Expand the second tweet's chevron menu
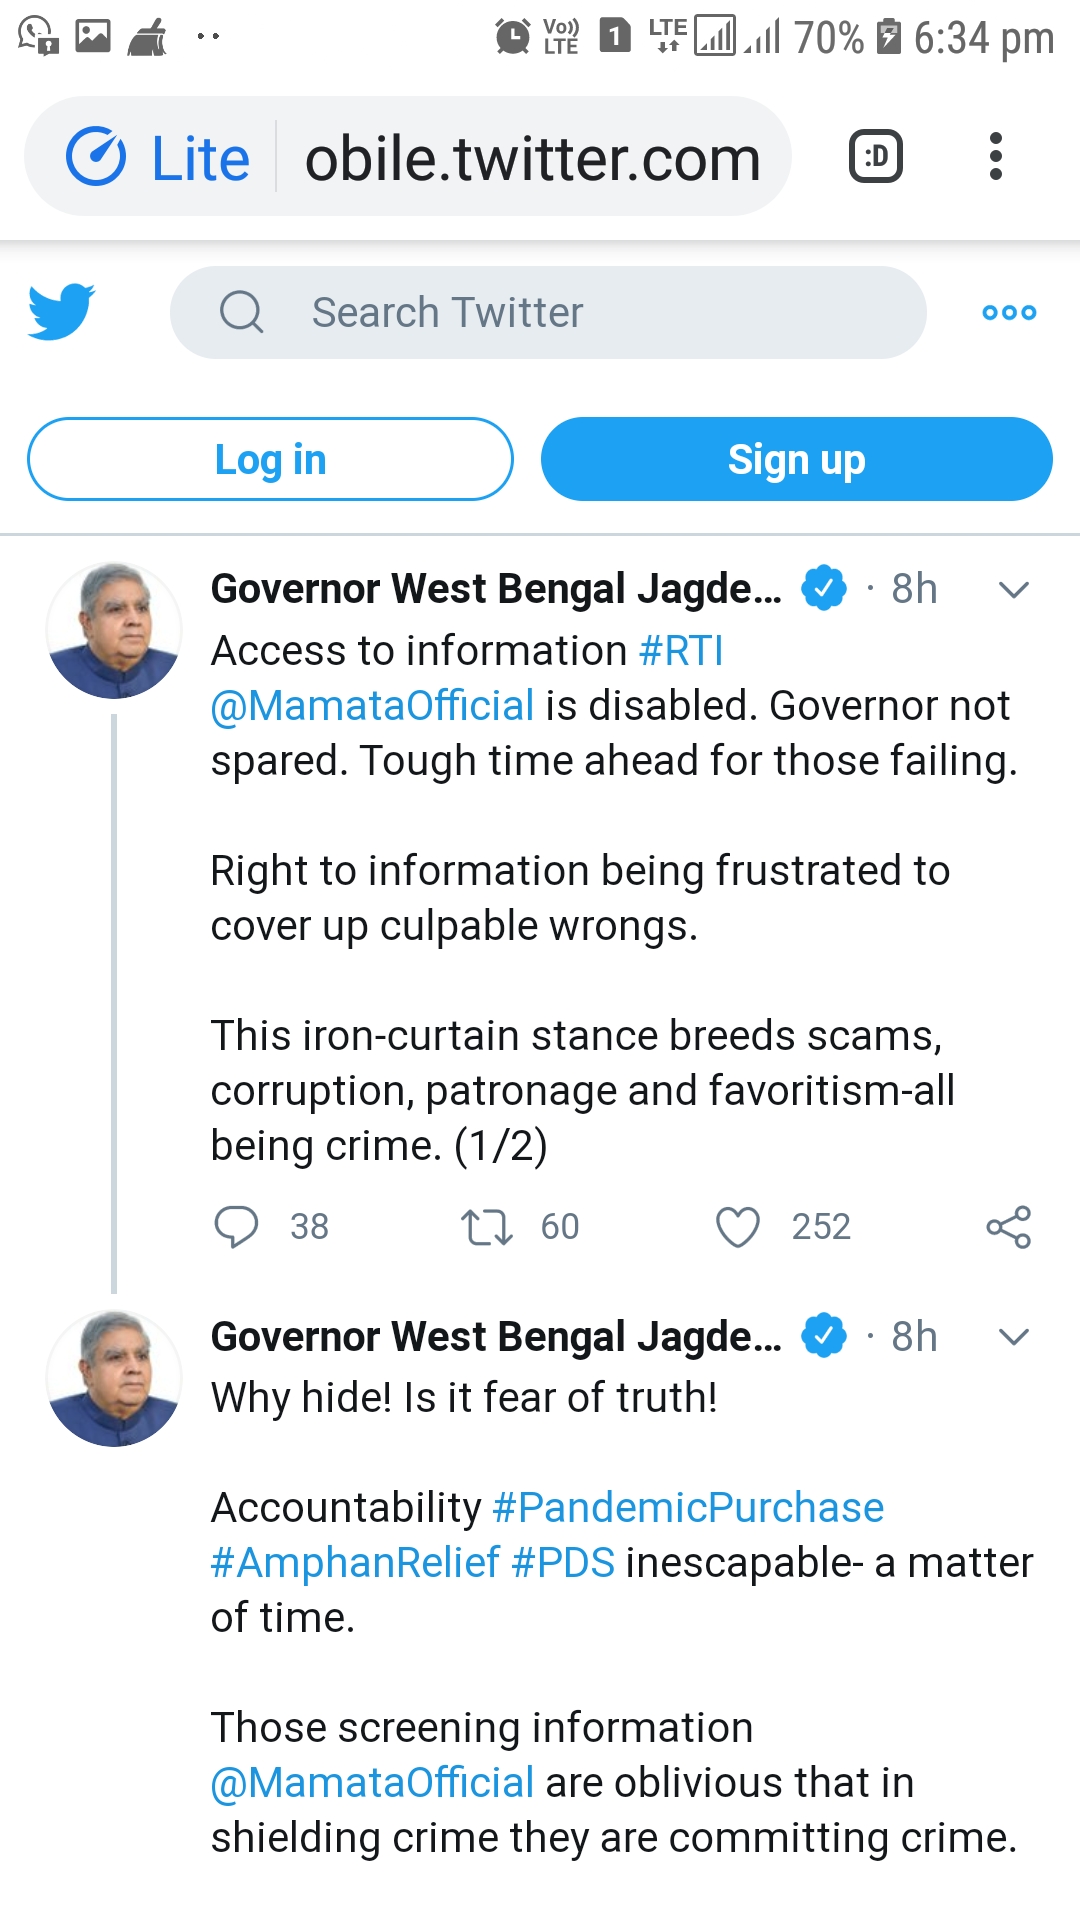1080x1920 pixels. [x=1014, y=1337]
